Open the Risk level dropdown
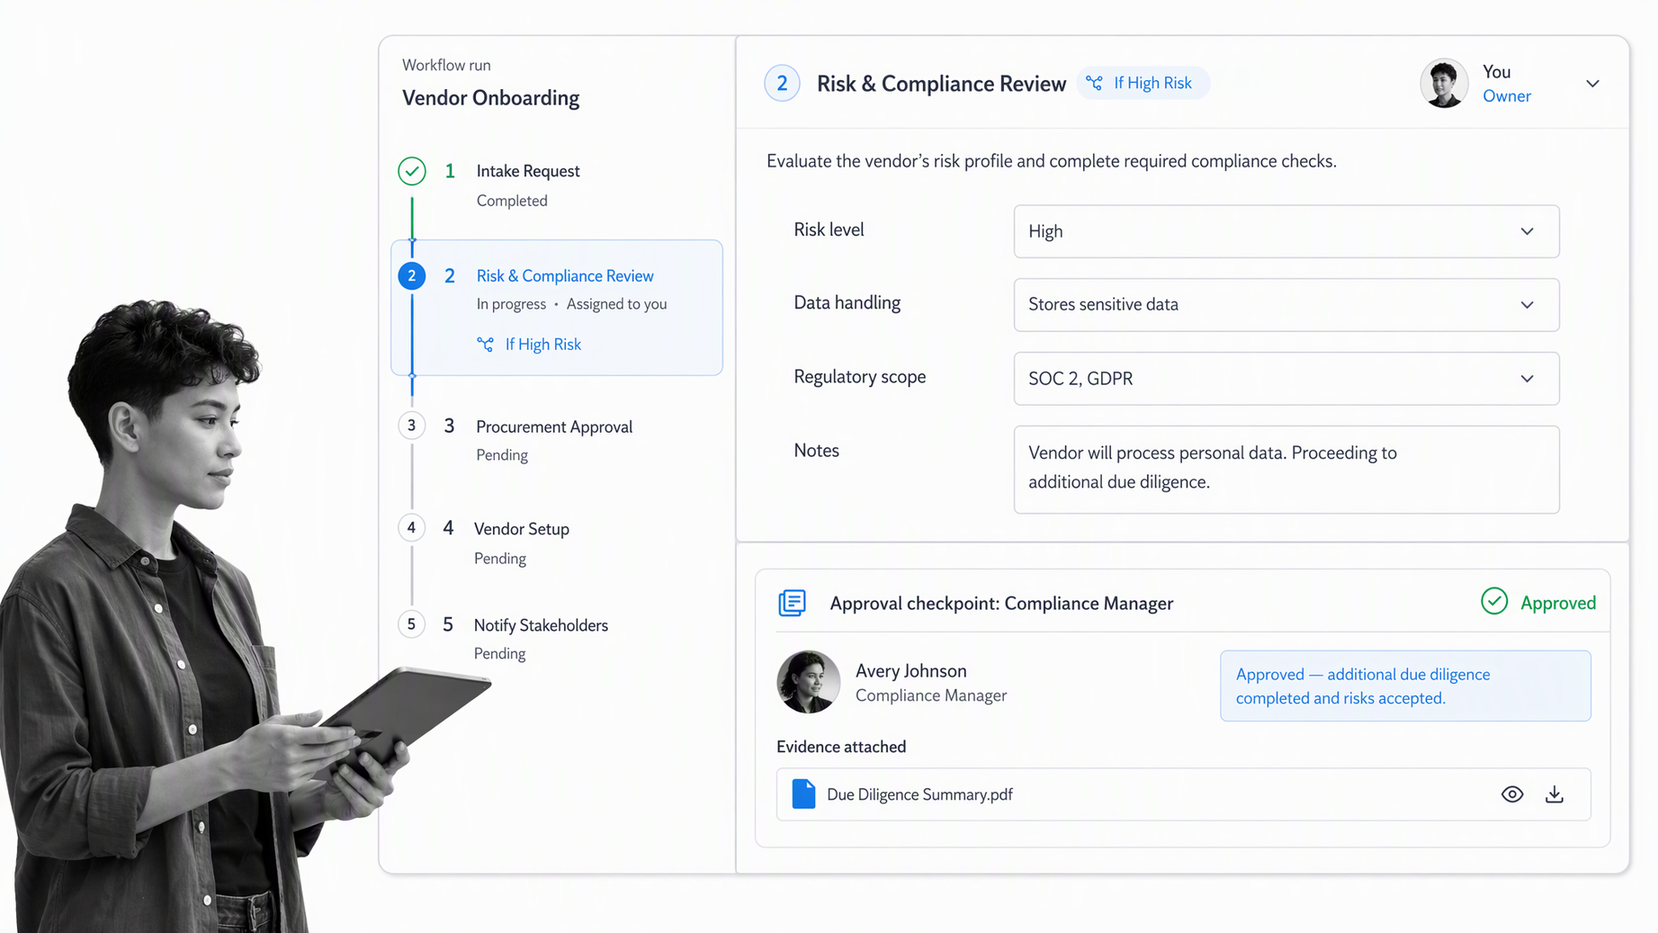 click(x=1286, y=231)
